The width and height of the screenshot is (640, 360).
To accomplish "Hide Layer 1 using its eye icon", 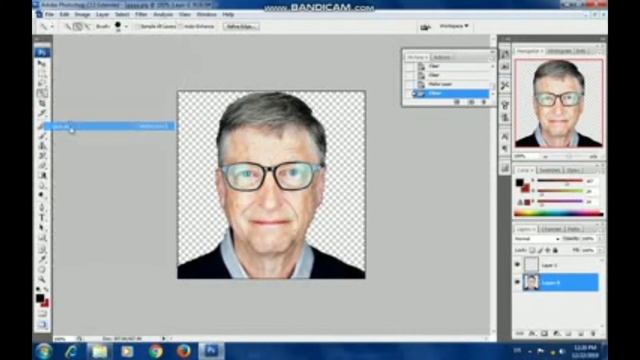I will coord(517,265).
